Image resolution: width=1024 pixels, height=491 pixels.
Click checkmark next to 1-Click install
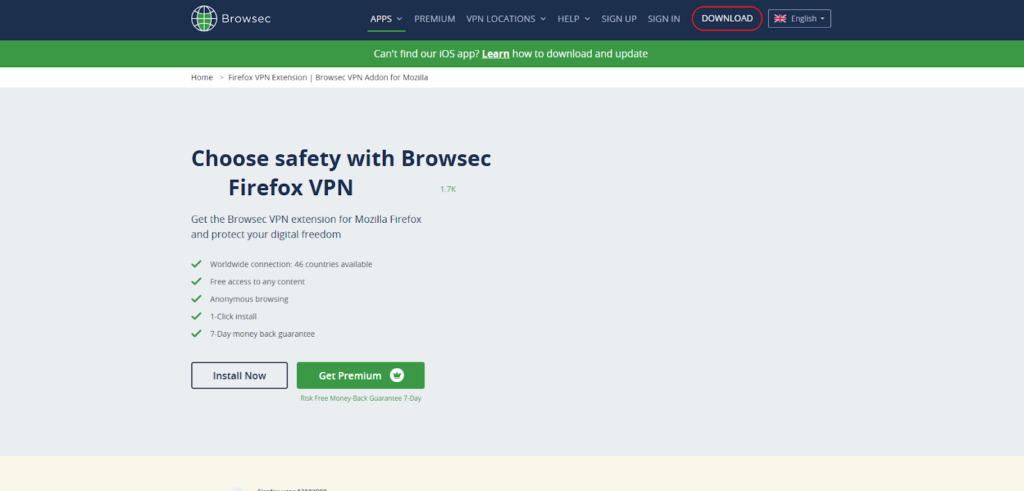(x=196, y=316)
